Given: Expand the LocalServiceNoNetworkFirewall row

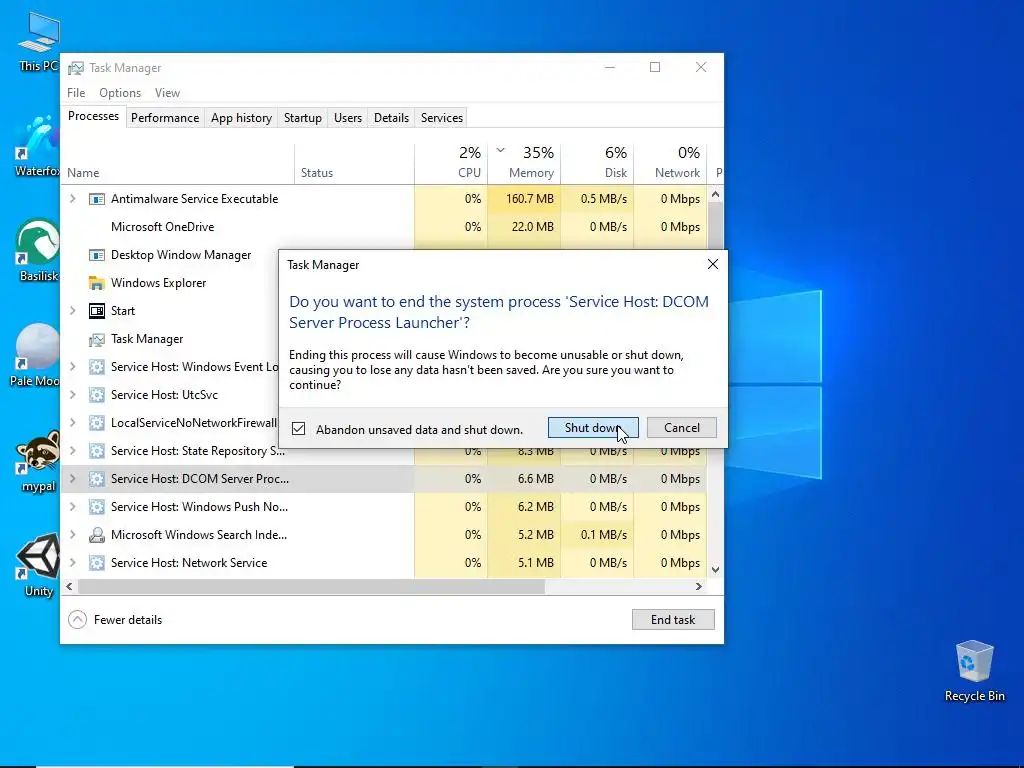Looking at the screenshot, I should point(72,423).
